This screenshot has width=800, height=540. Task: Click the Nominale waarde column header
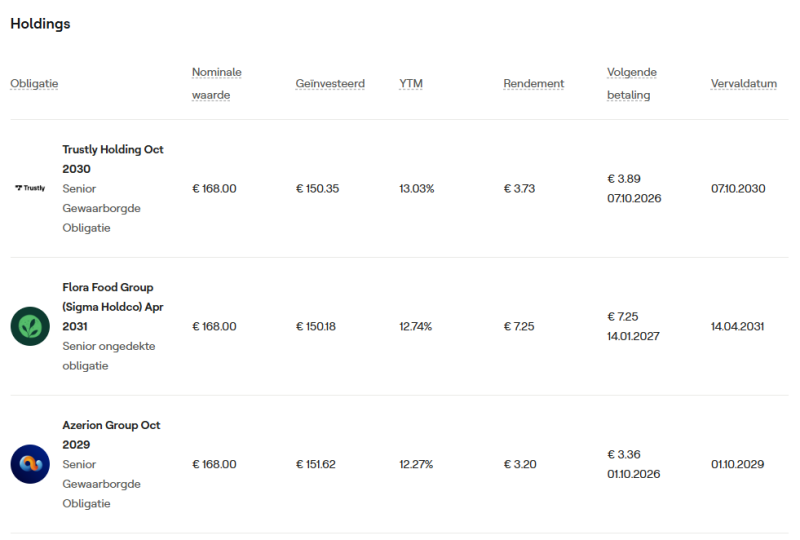point(216,83)
